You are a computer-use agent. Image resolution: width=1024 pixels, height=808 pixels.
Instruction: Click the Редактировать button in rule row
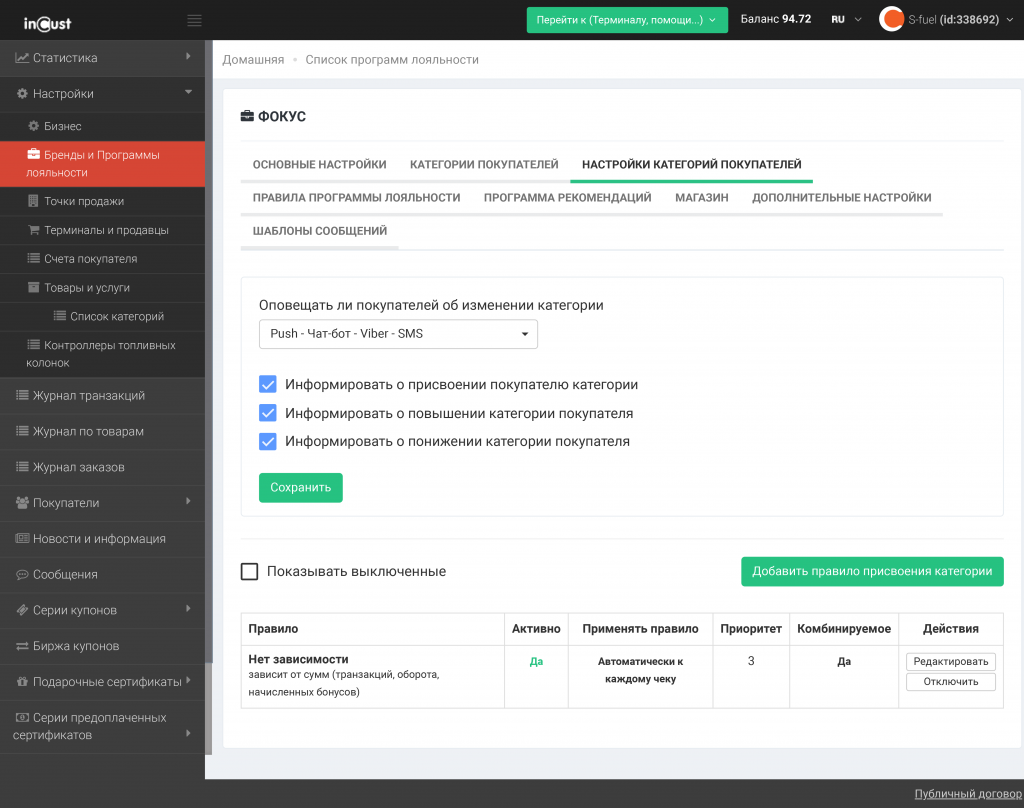[950, 662]
